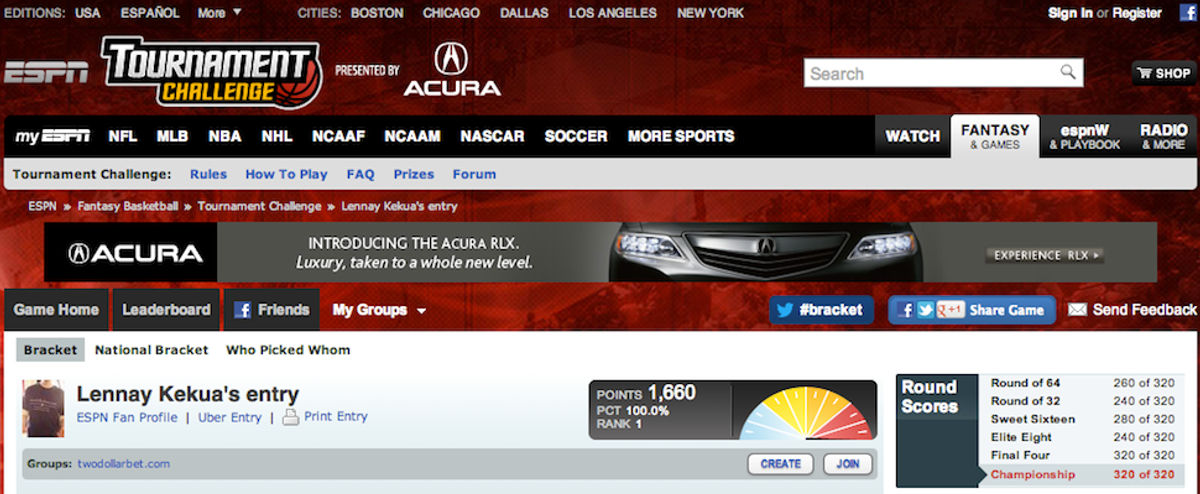Click the printer icon beside Print Entry
Viewport: 1200px width, 494px height.
[290, 417]
